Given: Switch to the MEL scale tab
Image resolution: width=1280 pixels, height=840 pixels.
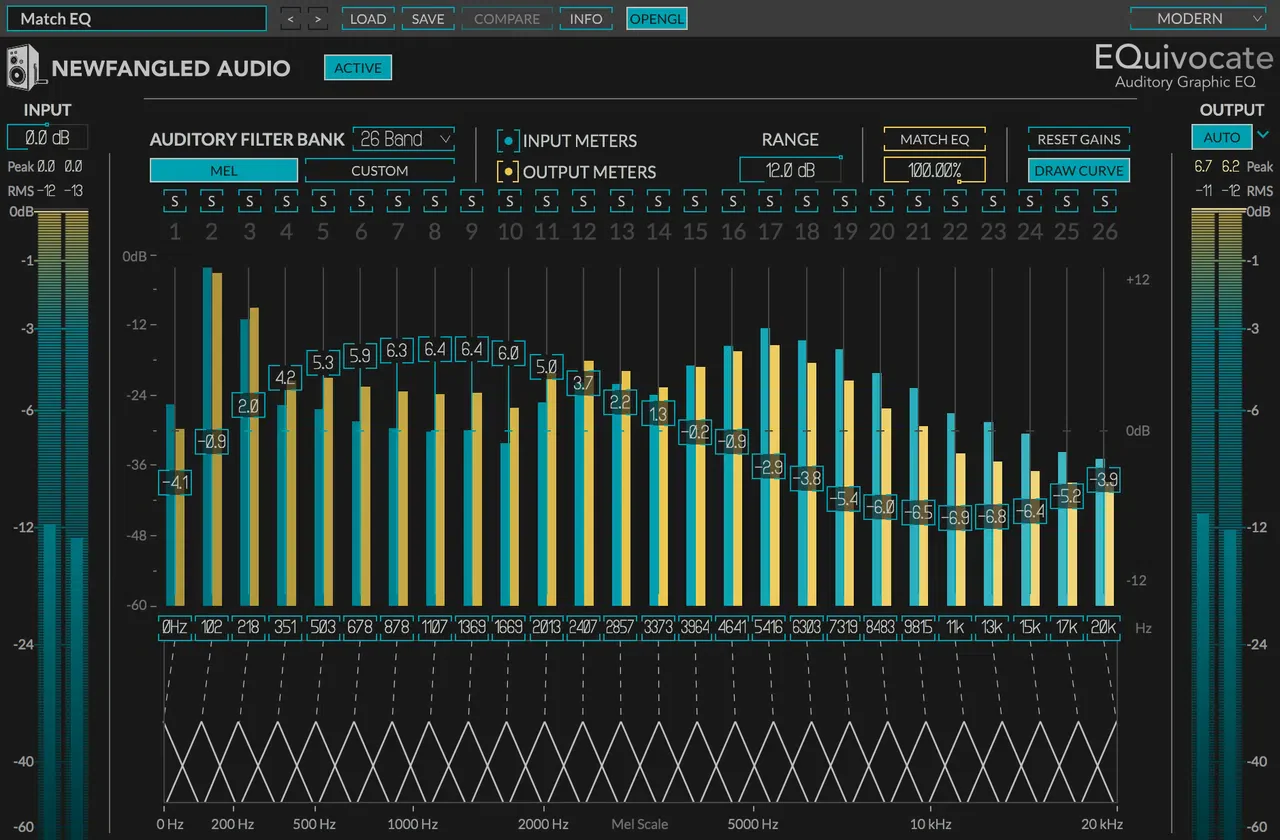Looking at the screenshot, I should tap(222, 170).
